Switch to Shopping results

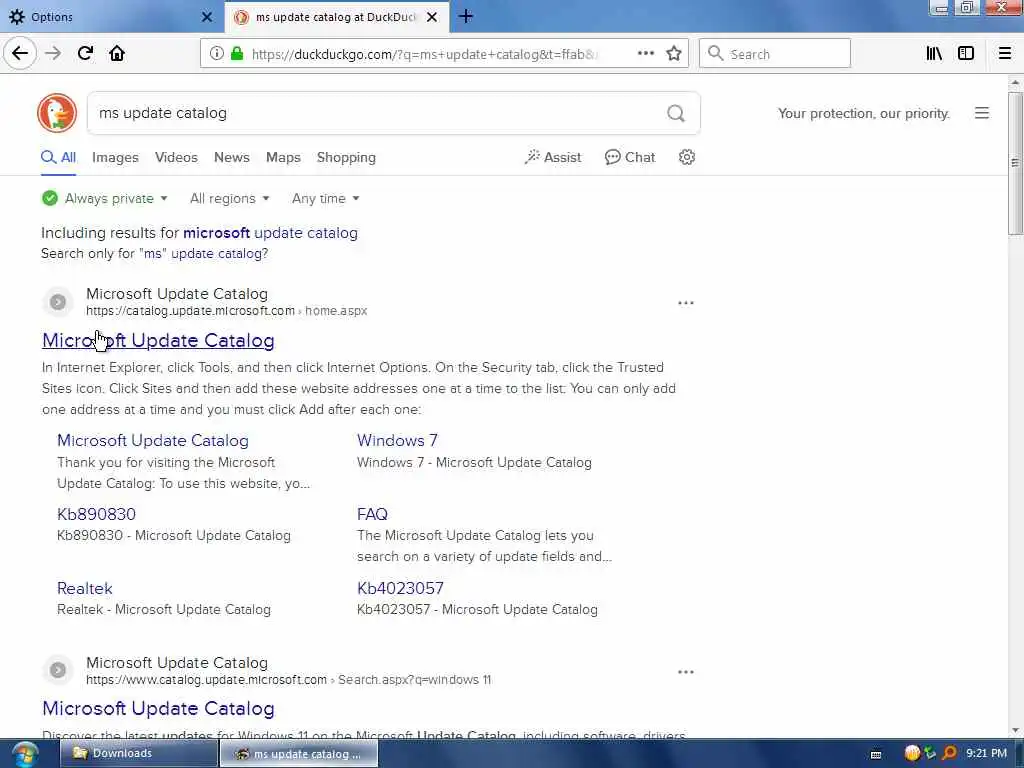(x=346, y=157)
